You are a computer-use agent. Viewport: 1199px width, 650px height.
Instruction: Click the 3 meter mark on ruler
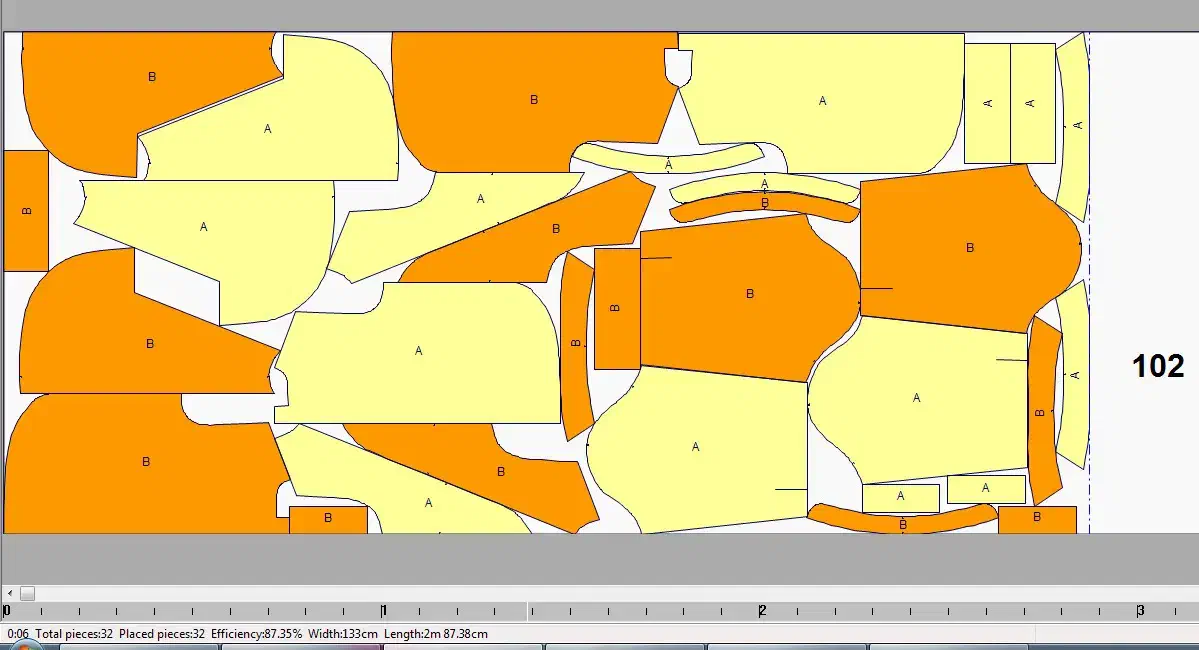(x=1140, y=611)
